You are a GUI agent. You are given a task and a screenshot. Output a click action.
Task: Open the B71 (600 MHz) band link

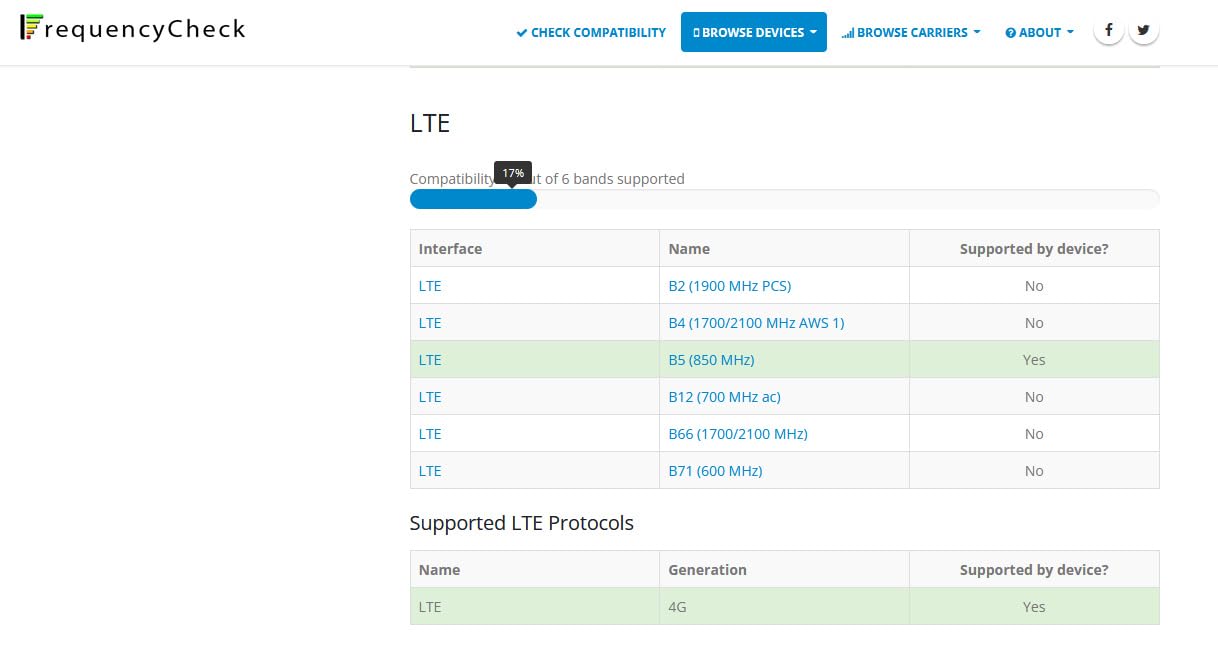(x=715, y=471)
